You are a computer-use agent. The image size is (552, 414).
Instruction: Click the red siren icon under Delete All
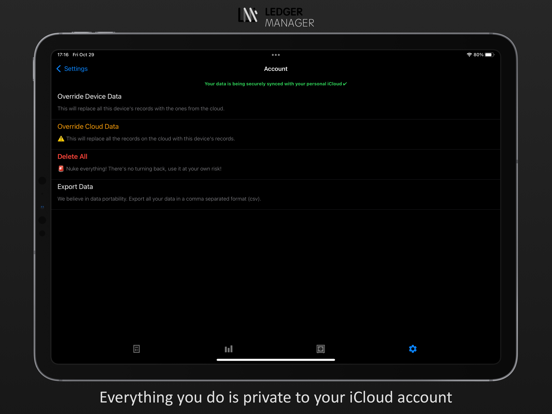point(61,169)
